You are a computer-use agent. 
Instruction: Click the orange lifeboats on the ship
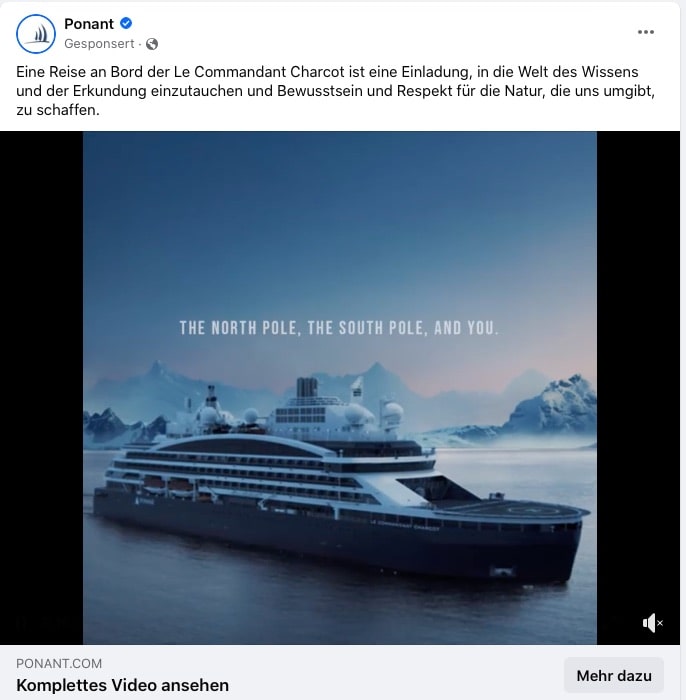[167, 483]
